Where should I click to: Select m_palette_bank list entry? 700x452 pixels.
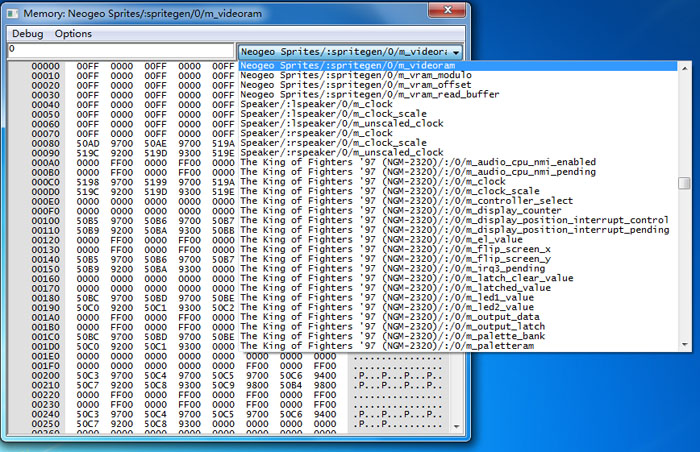click(458, 336)
